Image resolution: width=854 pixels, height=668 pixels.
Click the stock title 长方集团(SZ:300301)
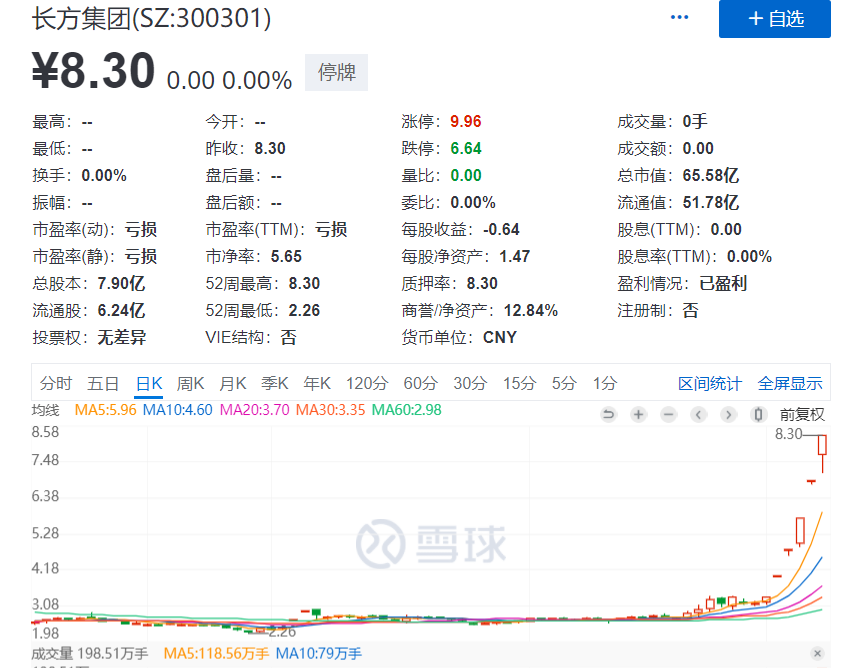coord(151,19)
